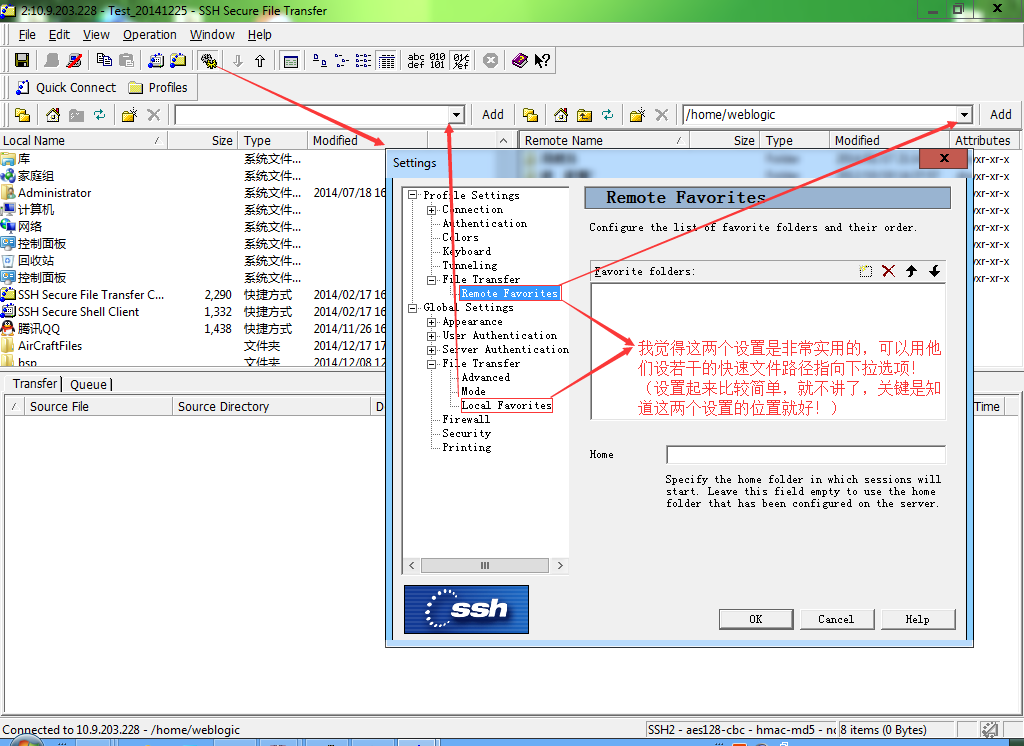
Task: Click the Copy icon in main toolbar
Action: click(104, 61)
